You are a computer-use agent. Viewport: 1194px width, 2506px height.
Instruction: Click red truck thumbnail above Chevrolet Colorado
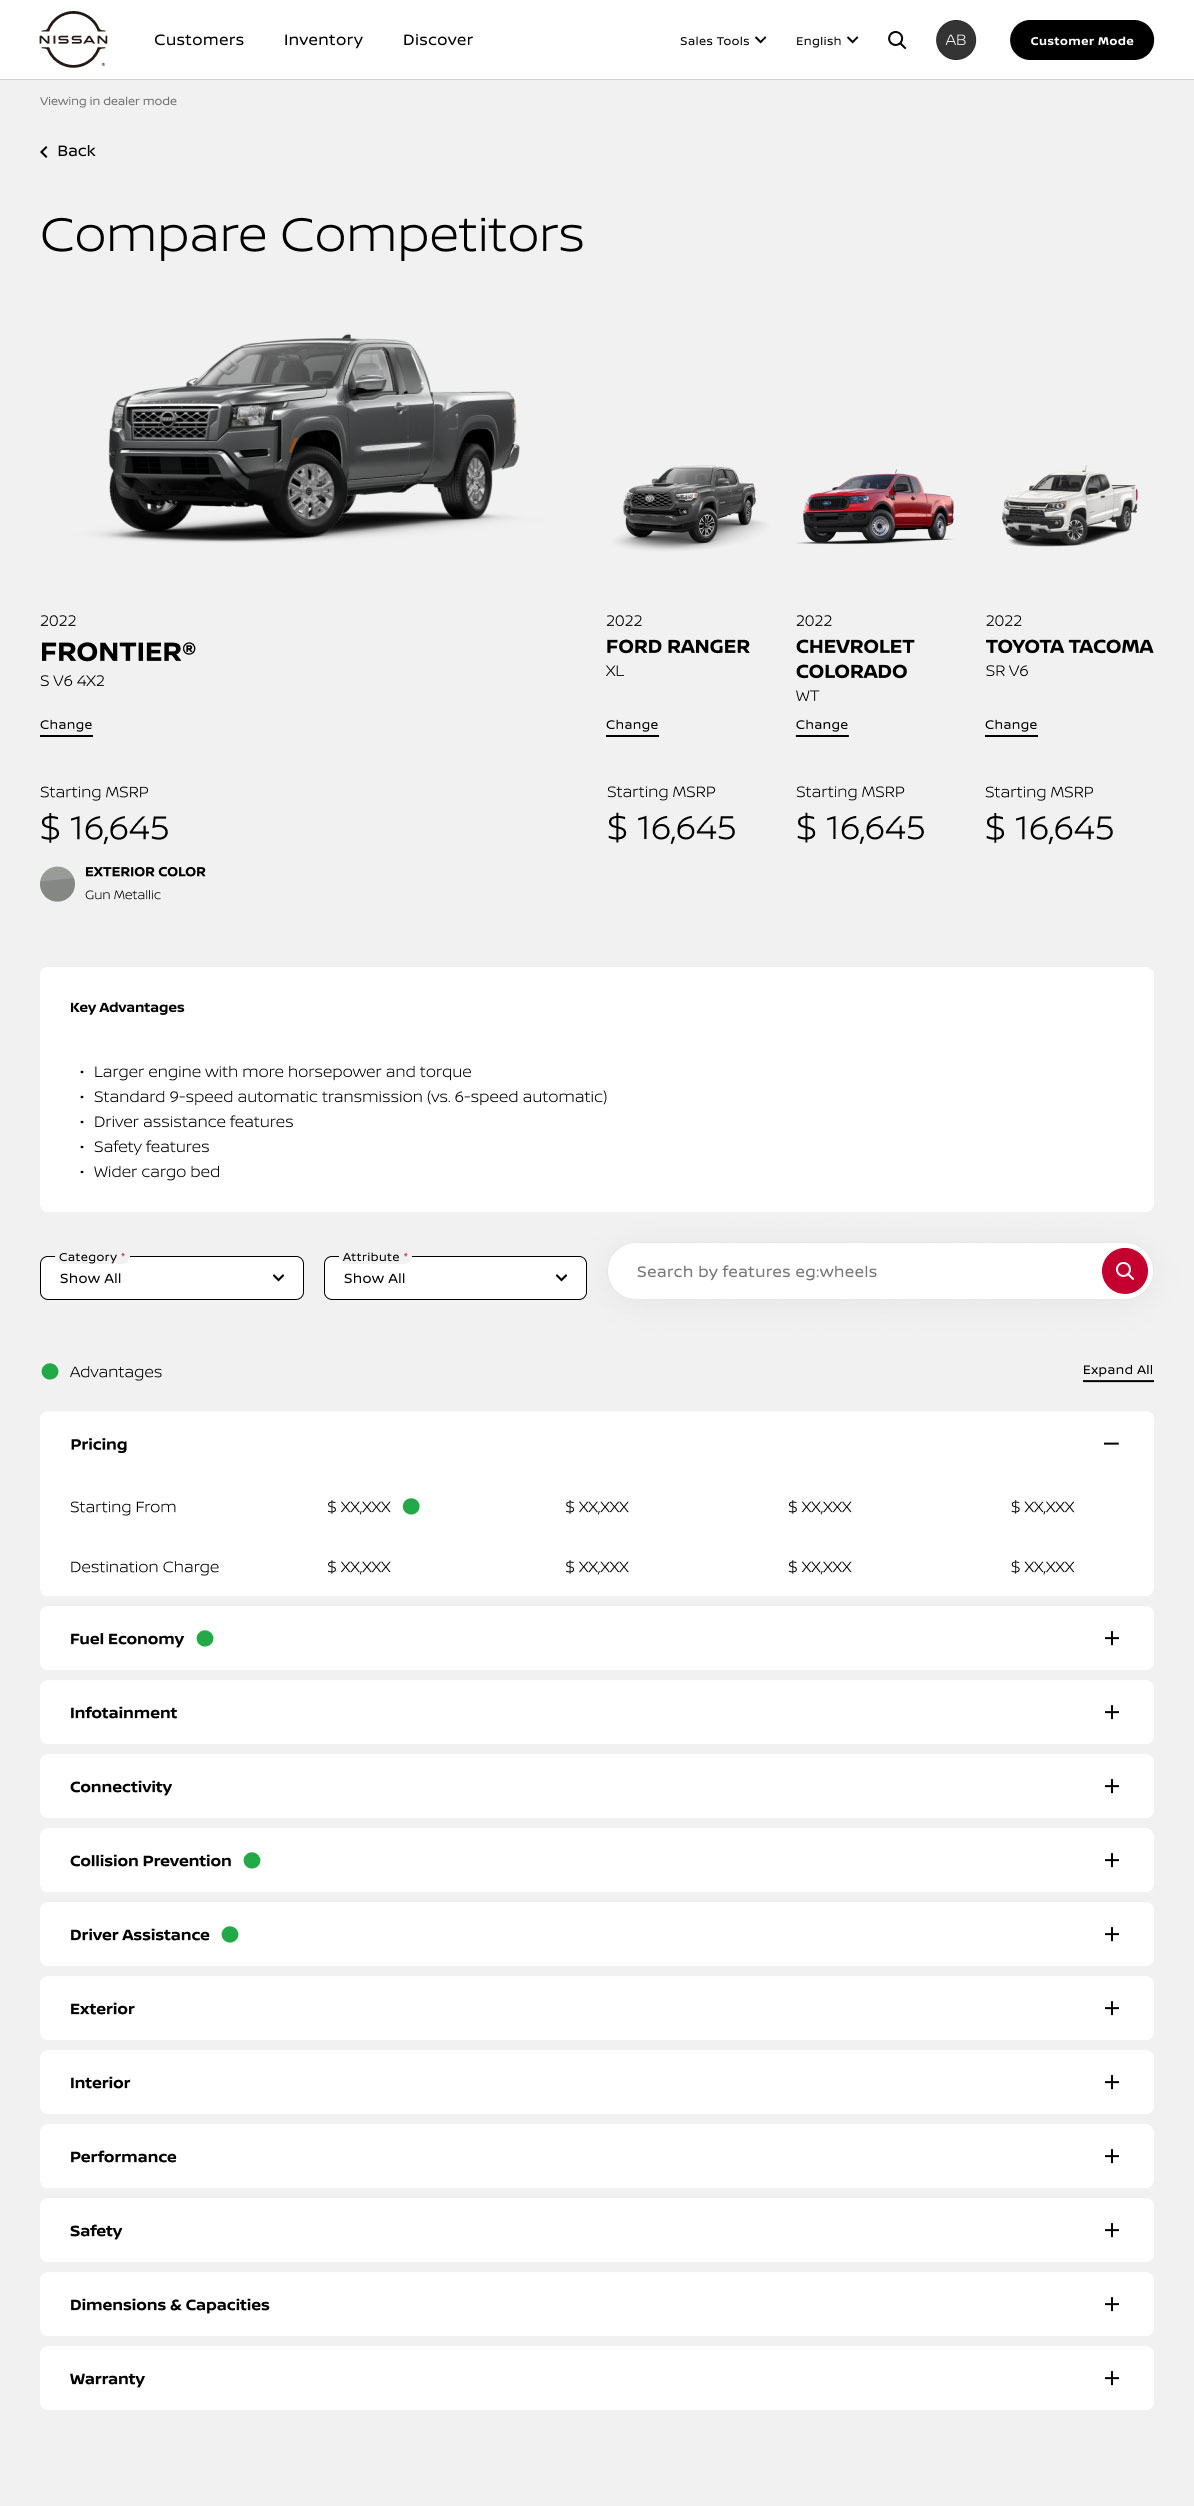point(879,507)
